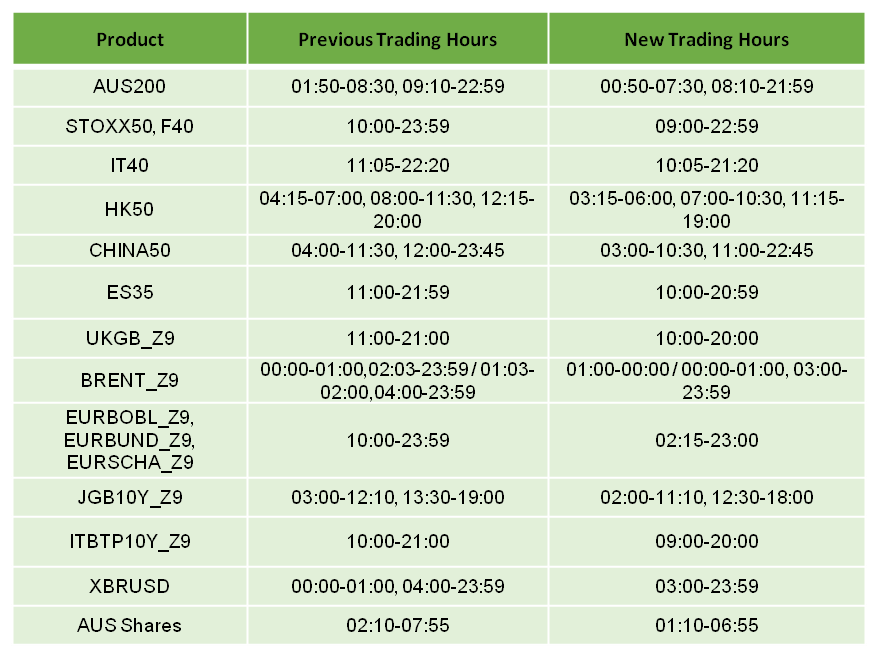Select new hours 03:00-23:59 for XBRUSD
Screen dimensions: 877x657
[707, 586]
